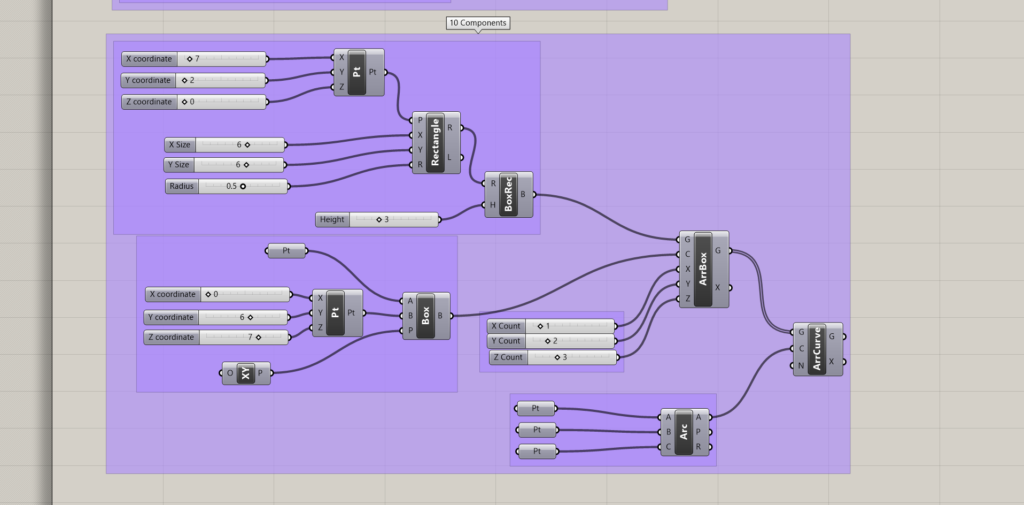Select the Y coordinate slider showing 2
Screen dimensions: 1024x505
pos(194,80)
